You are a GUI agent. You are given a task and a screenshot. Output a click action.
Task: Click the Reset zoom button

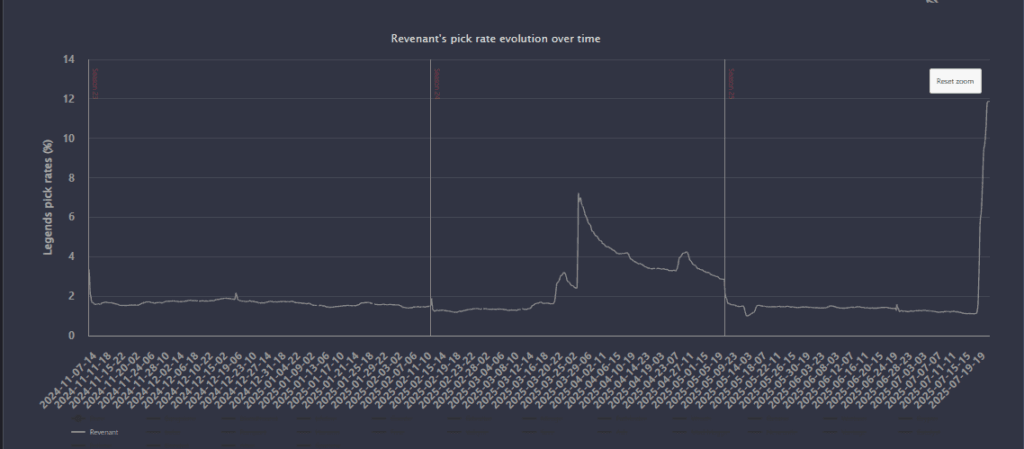click(954, 82)
